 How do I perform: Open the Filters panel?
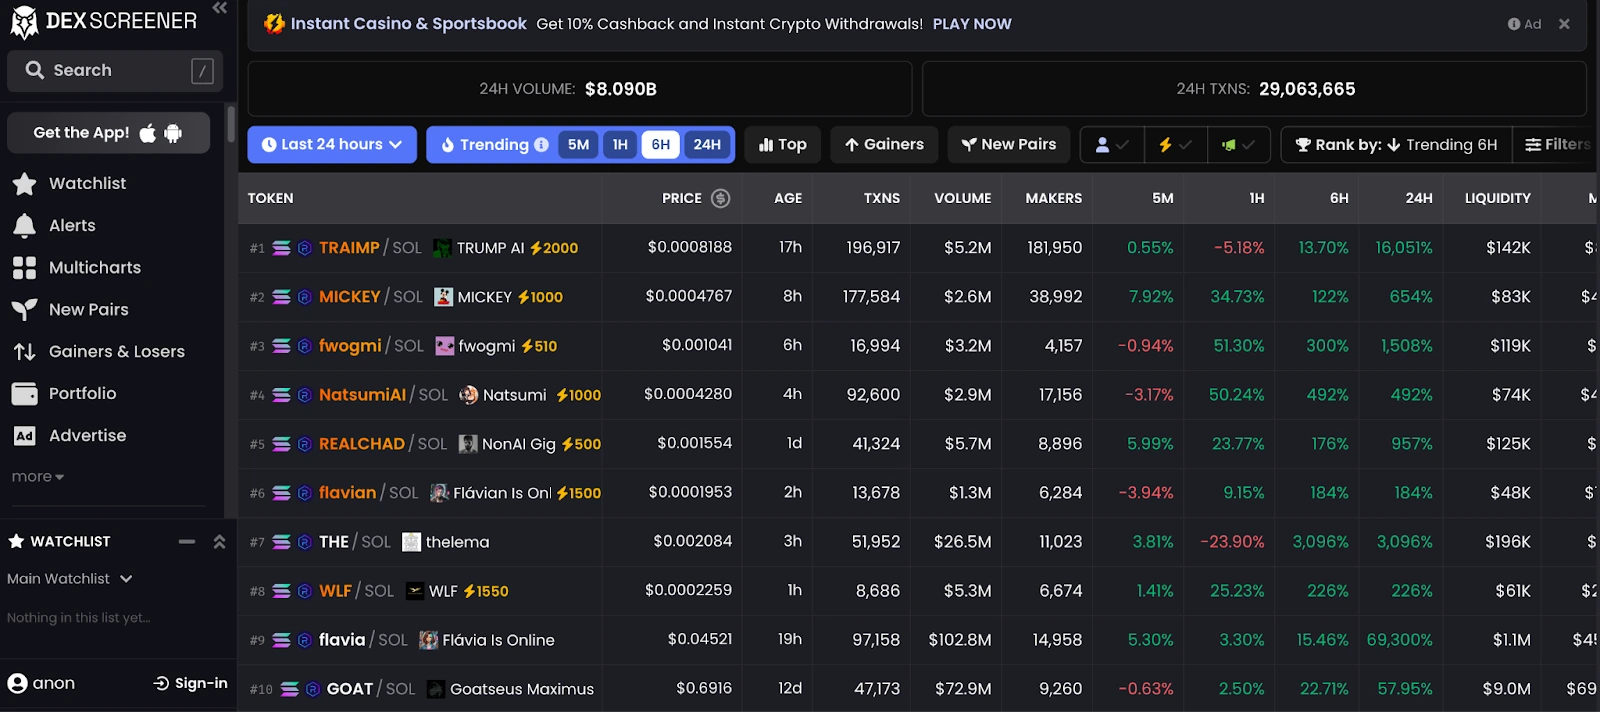pyautogui.click(x=1556, y=145)
